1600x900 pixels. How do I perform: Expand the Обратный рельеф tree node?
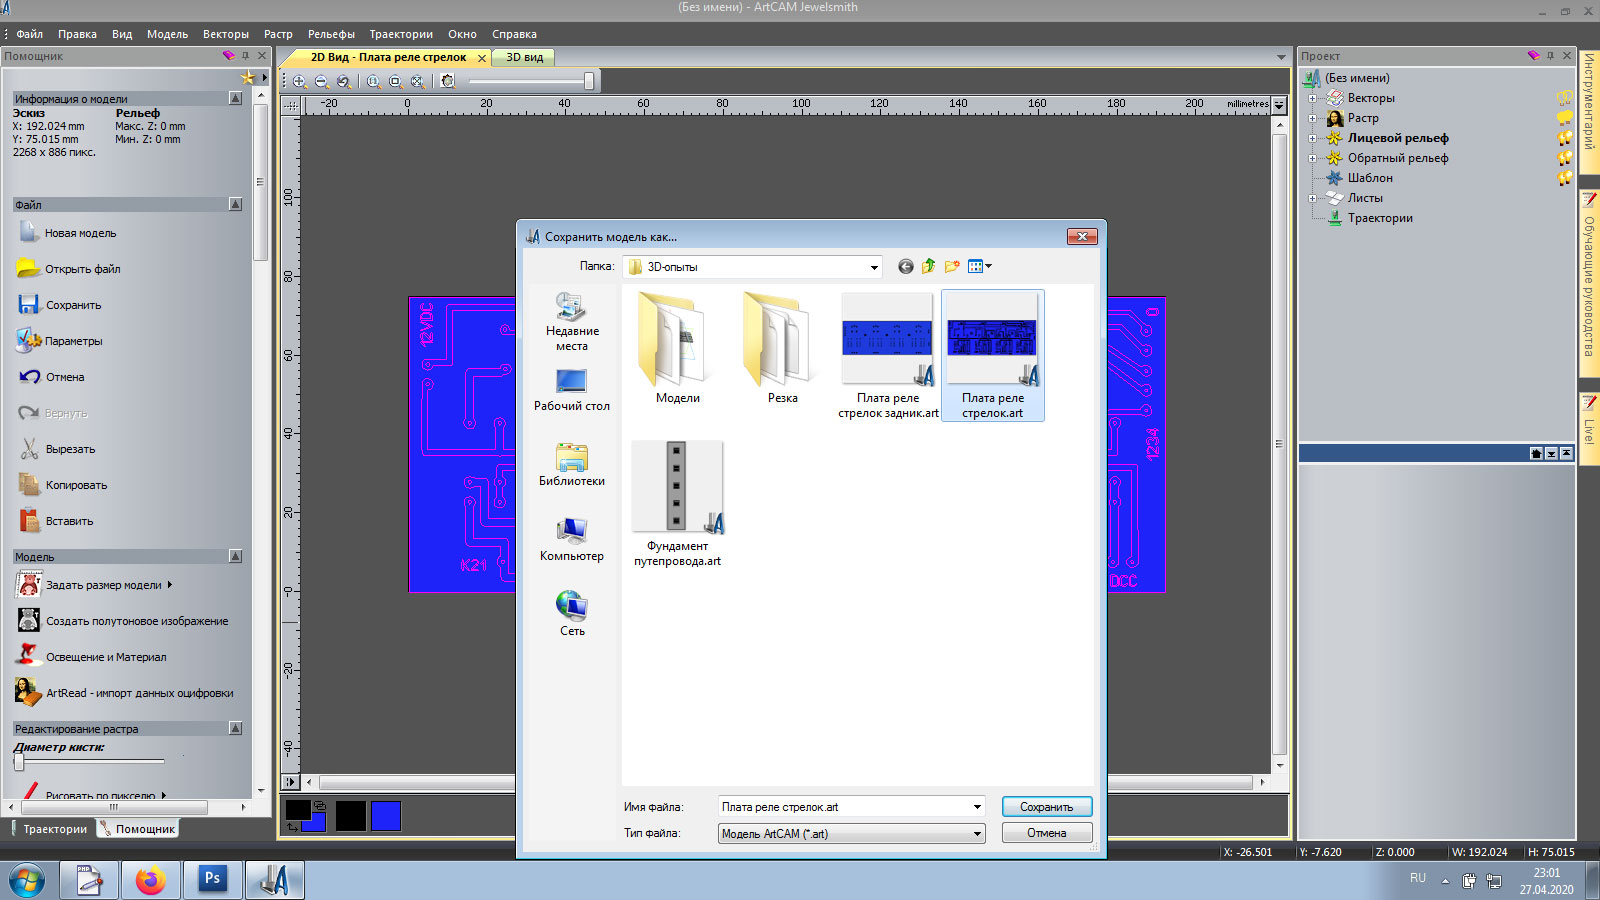point(1313,158)
